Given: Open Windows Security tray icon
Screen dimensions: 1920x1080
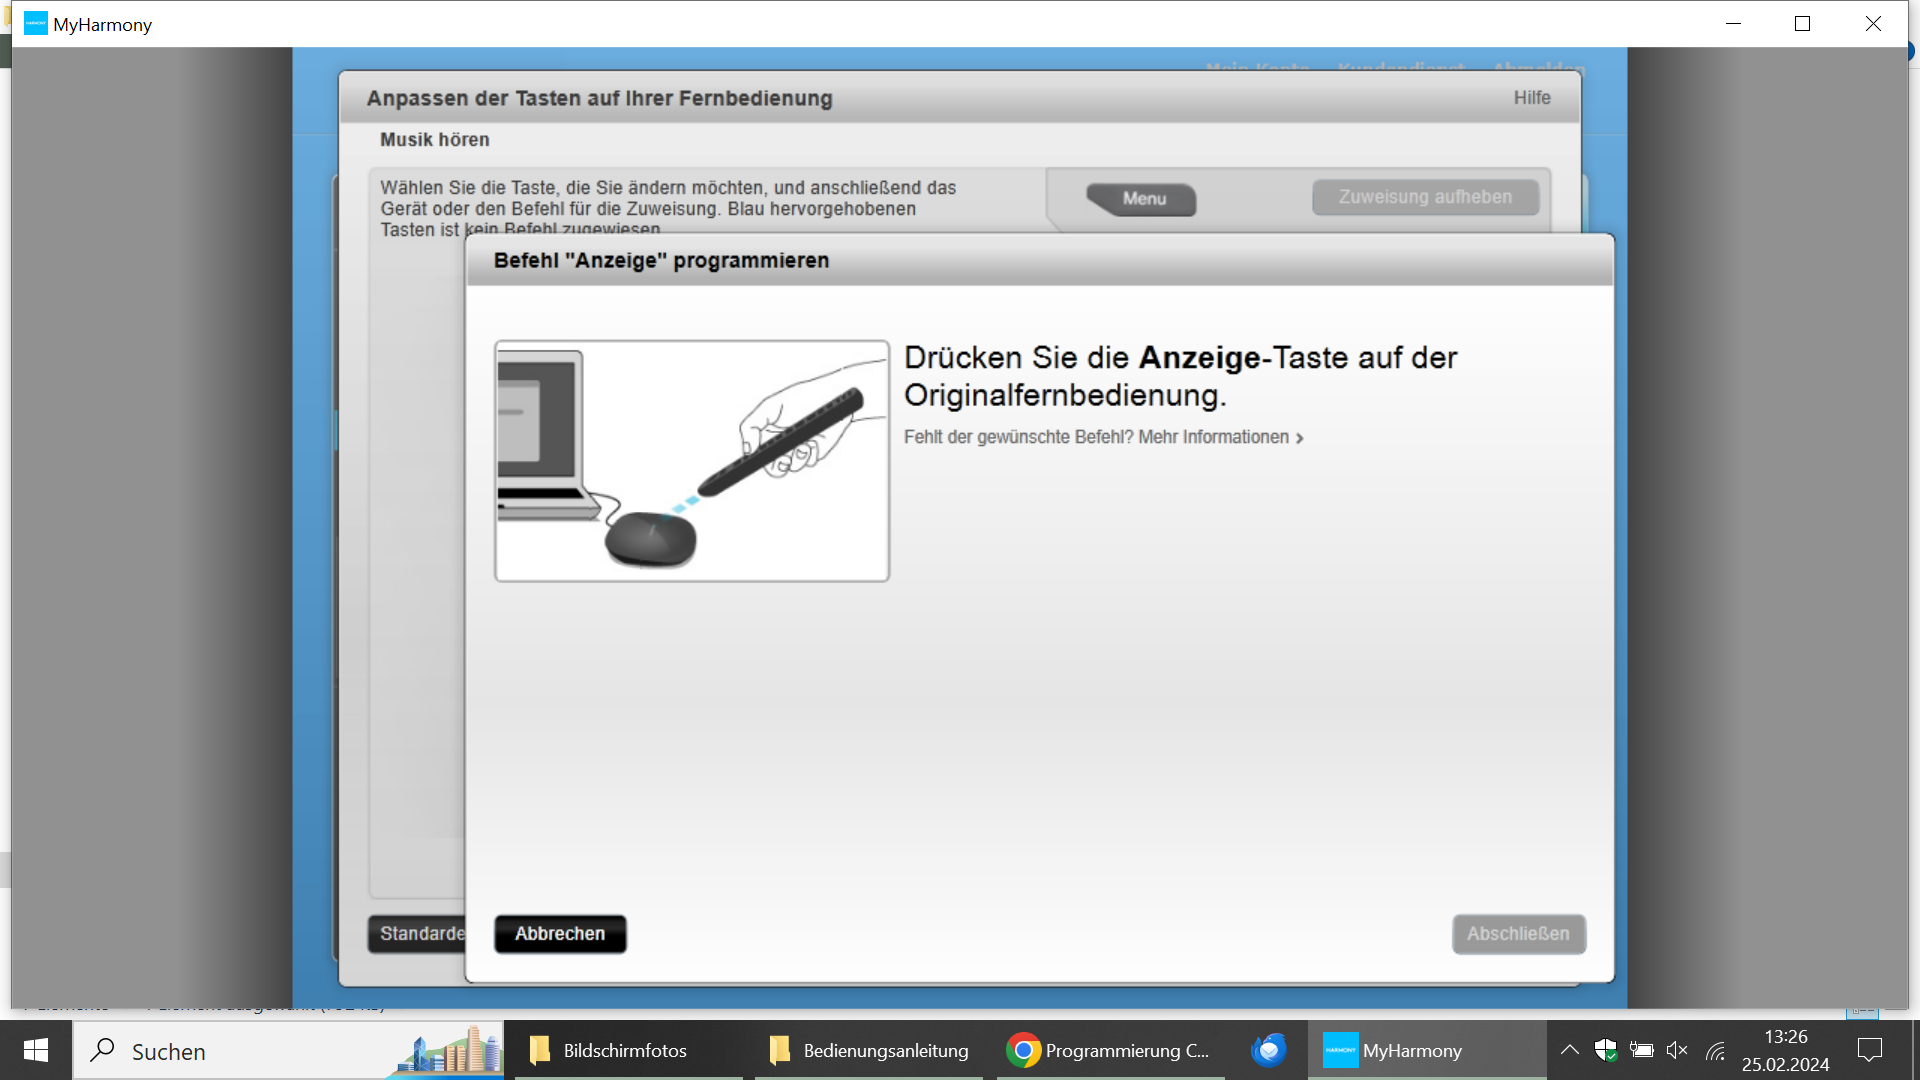Looking at the screenshot, I should click(x=1605, y=1050).
